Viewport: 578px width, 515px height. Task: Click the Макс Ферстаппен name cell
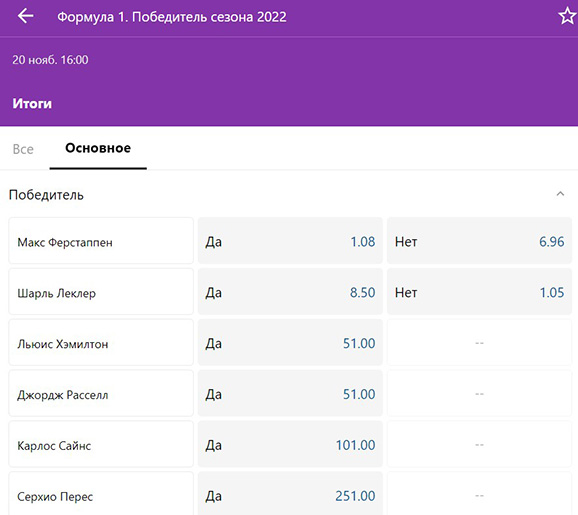[x=101, y=241]
